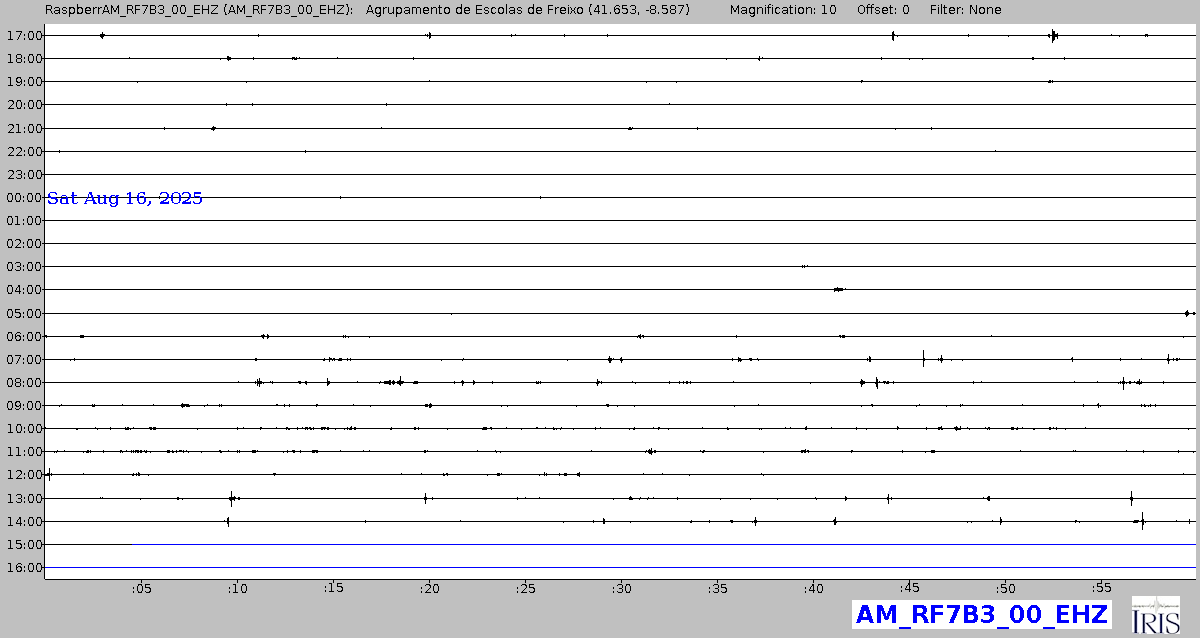Click the blue current-time line on 15:00 row
The width and height of the screenshot is (1200, 638).
(x=660, y=544)
